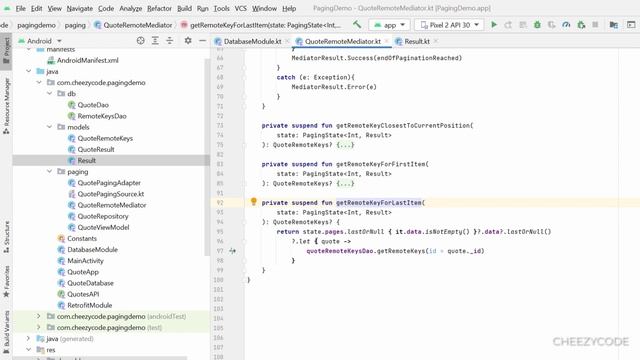Select RemoteKeysDao in project tree
Screen dimensions: 640x360
(102, 116)
